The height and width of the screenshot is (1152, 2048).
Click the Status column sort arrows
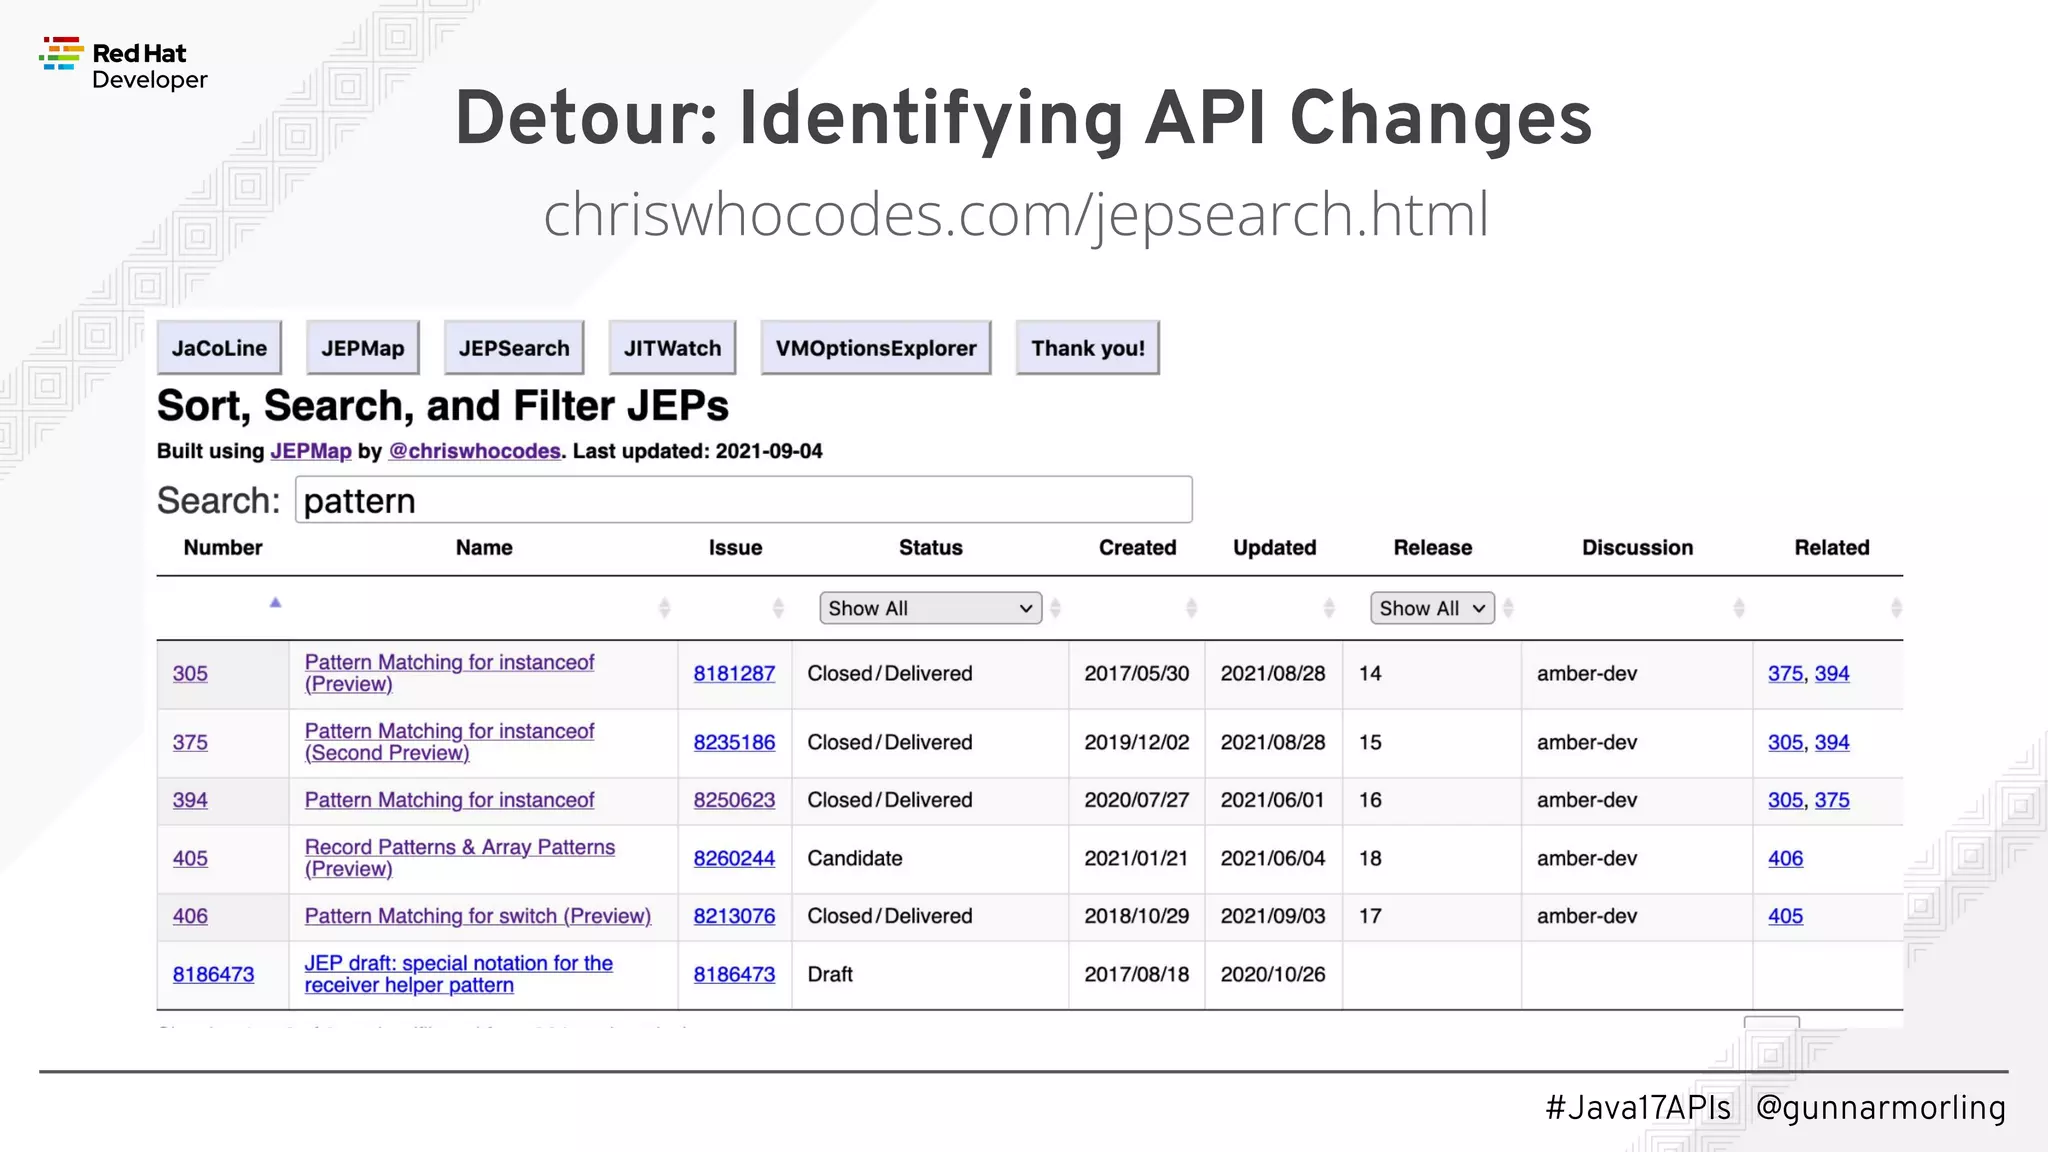click(x=1055, y=608)
